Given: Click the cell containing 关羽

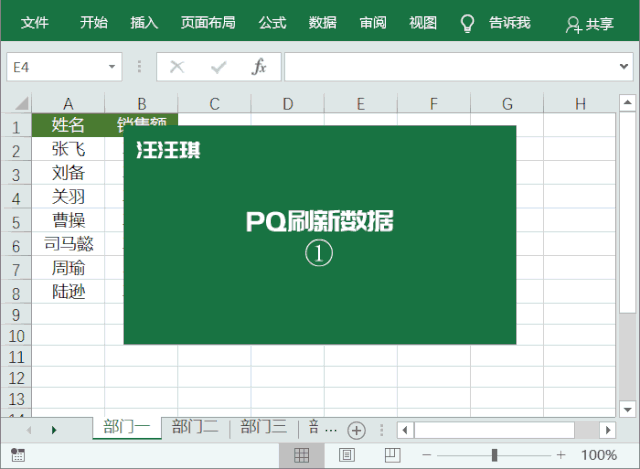Looking at the screenshot, I should 68,196.
